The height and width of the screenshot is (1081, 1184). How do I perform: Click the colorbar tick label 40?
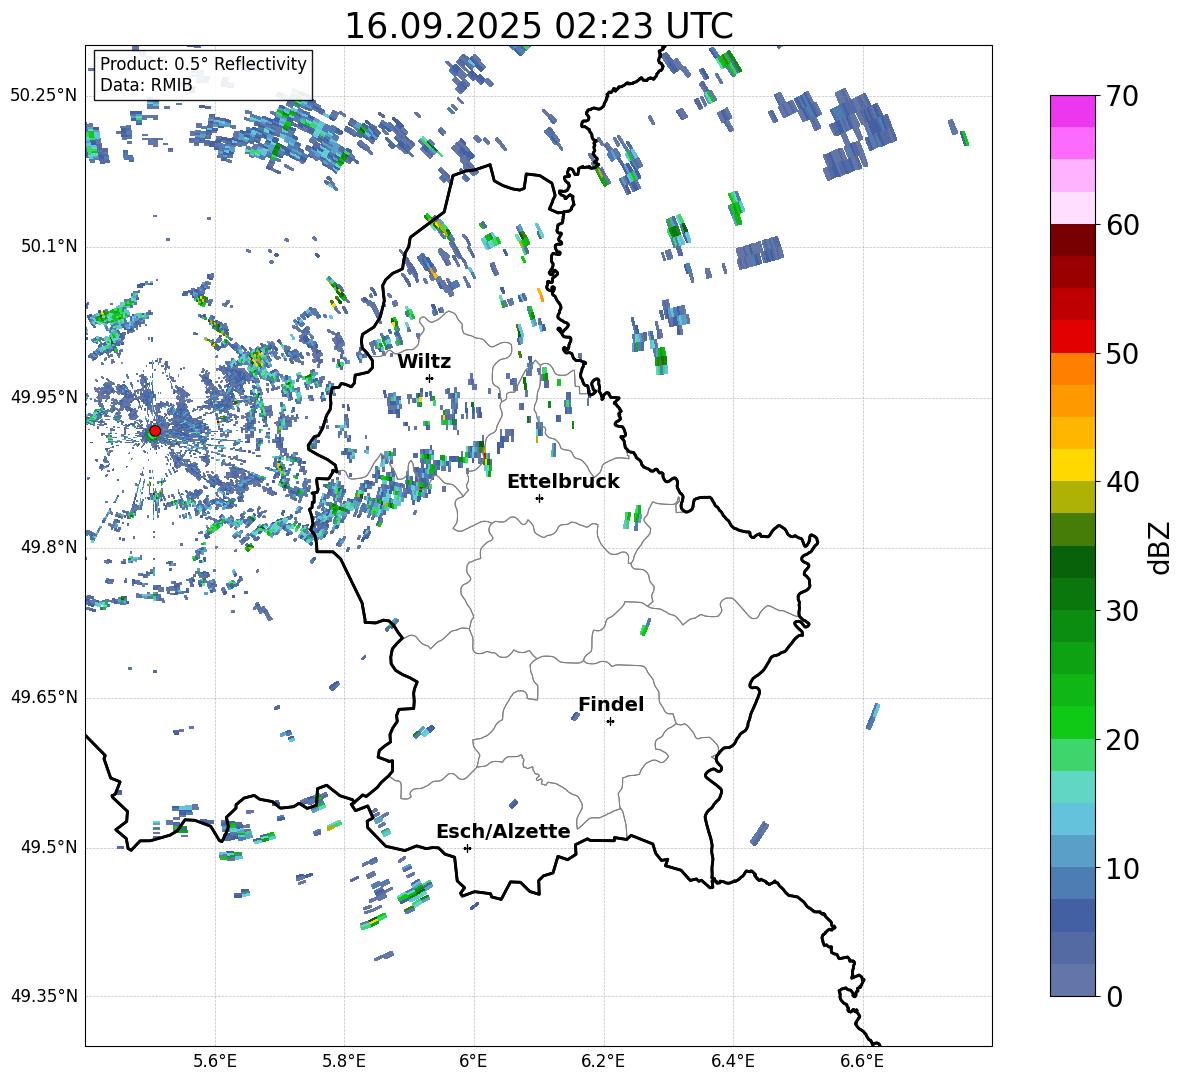coord(1122,482)
